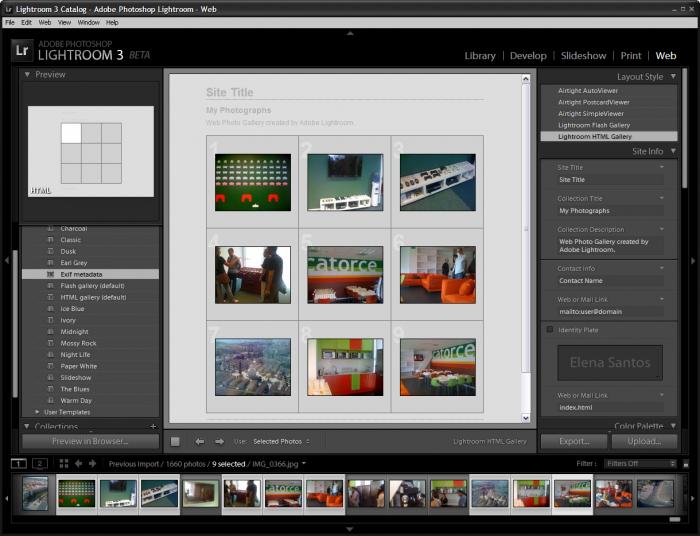Open second window display 2 icon
This screenshot has height=536, width=700.
click(x=40, y=464)
